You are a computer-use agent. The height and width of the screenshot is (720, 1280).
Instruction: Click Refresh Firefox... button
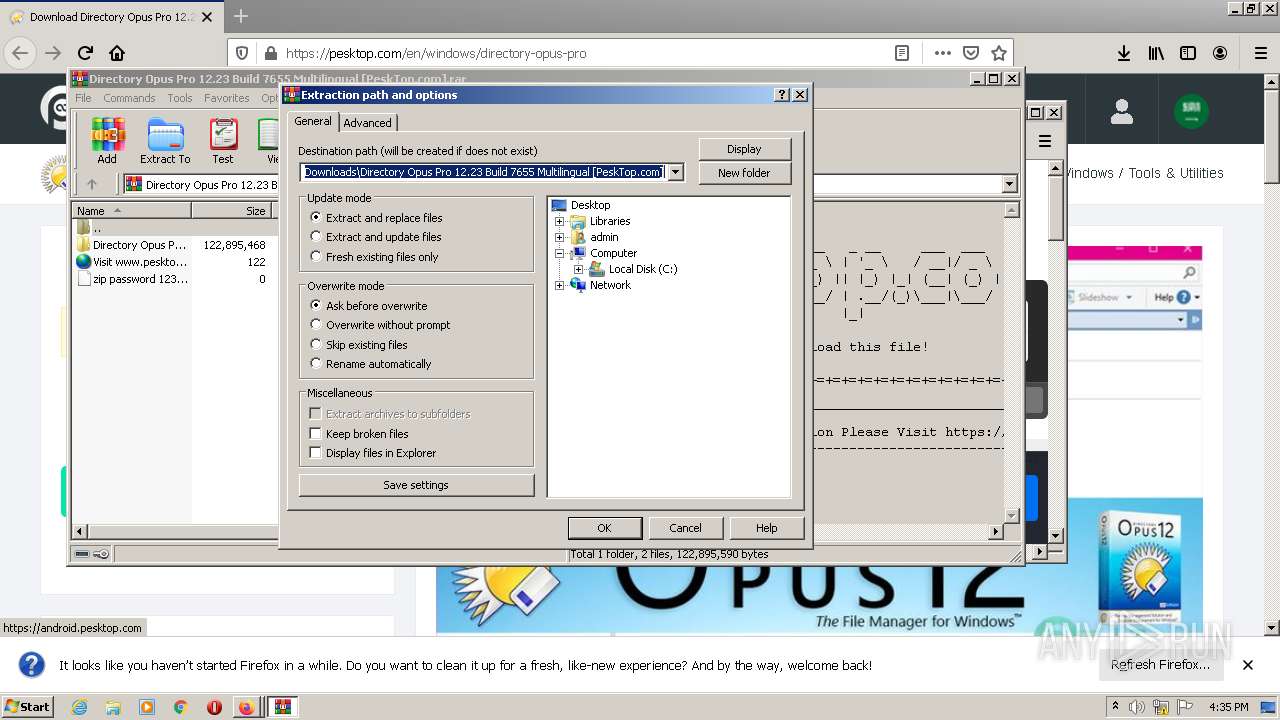click(1160, 665)
